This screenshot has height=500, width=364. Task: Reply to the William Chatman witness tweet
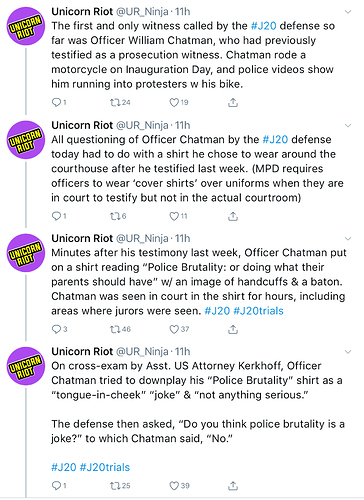point(56,102)
